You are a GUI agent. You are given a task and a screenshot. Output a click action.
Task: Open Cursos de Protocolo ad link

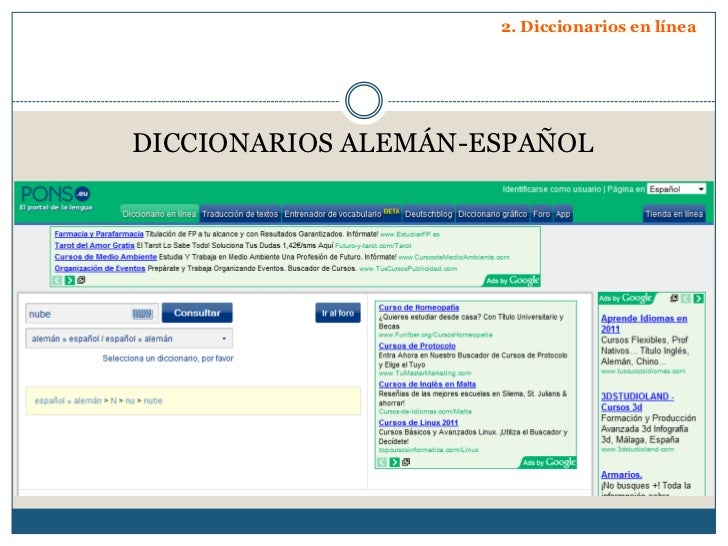(417, 346)
